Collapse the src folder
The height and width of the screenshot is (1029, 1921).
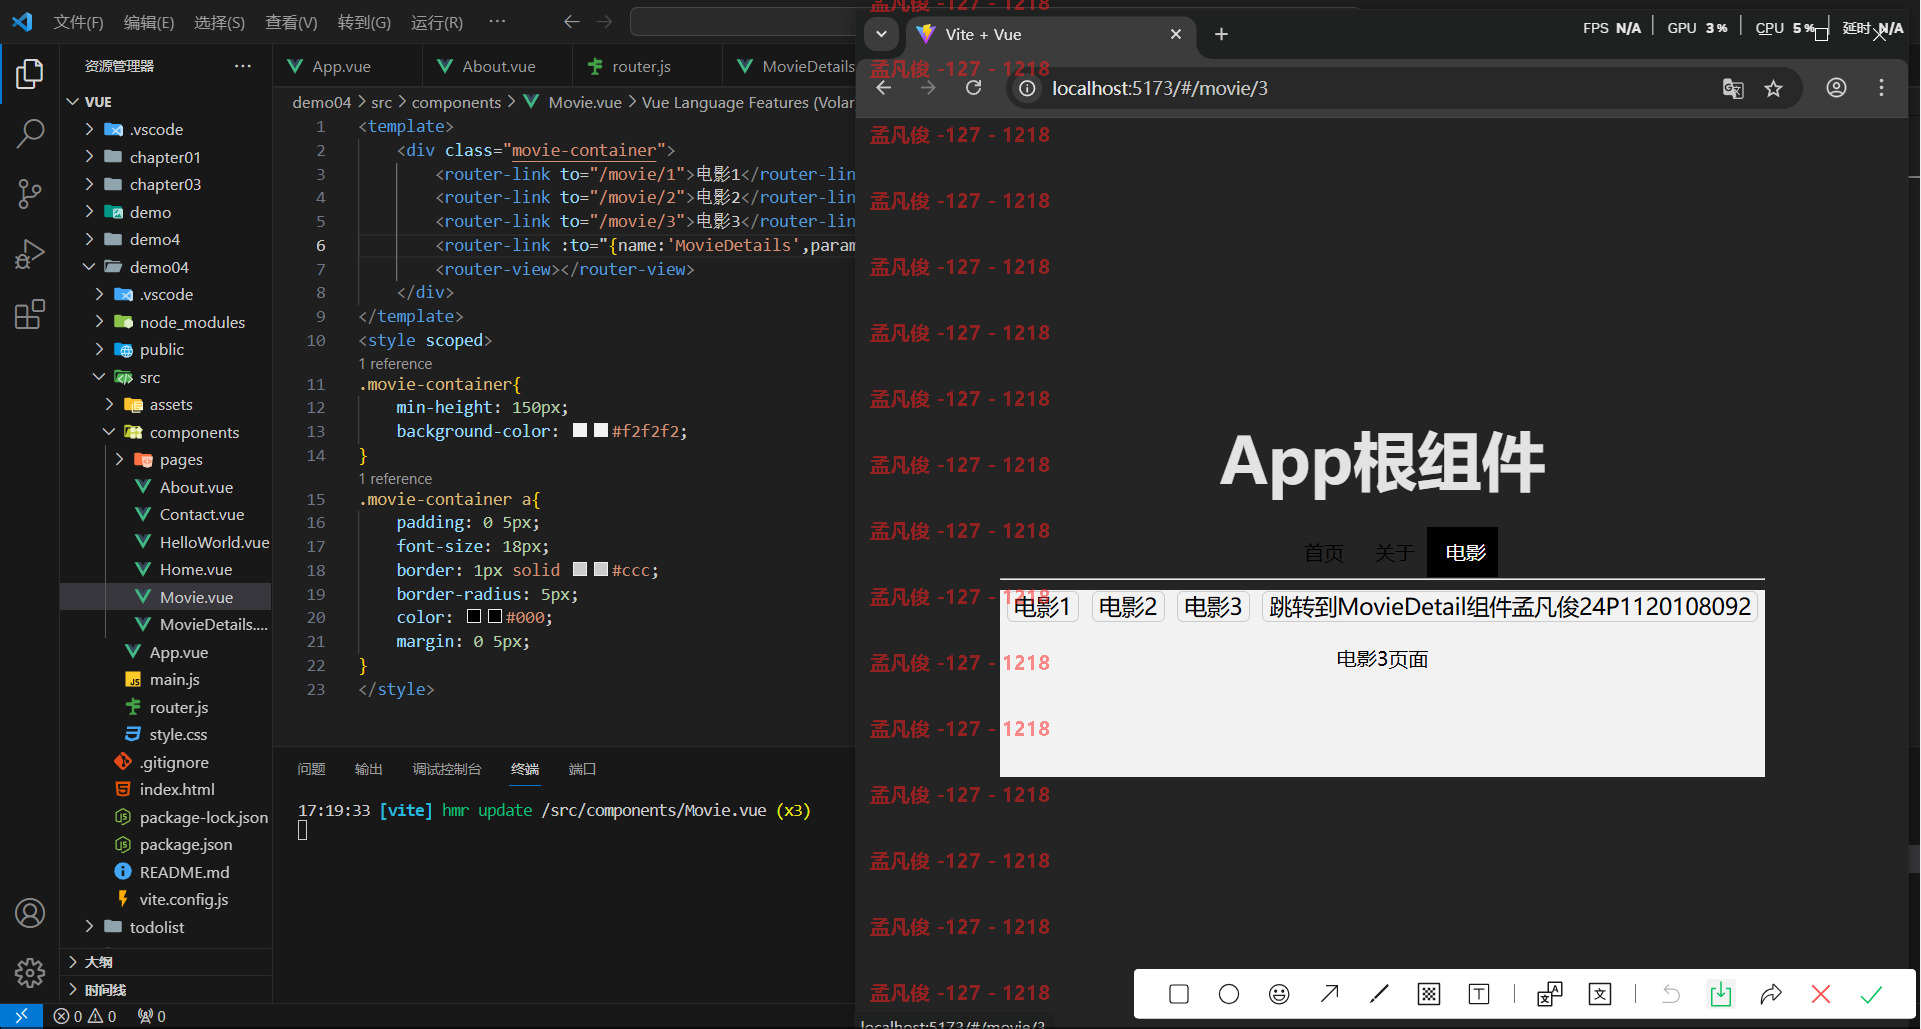pyautogui.click(x=100, y=377)
